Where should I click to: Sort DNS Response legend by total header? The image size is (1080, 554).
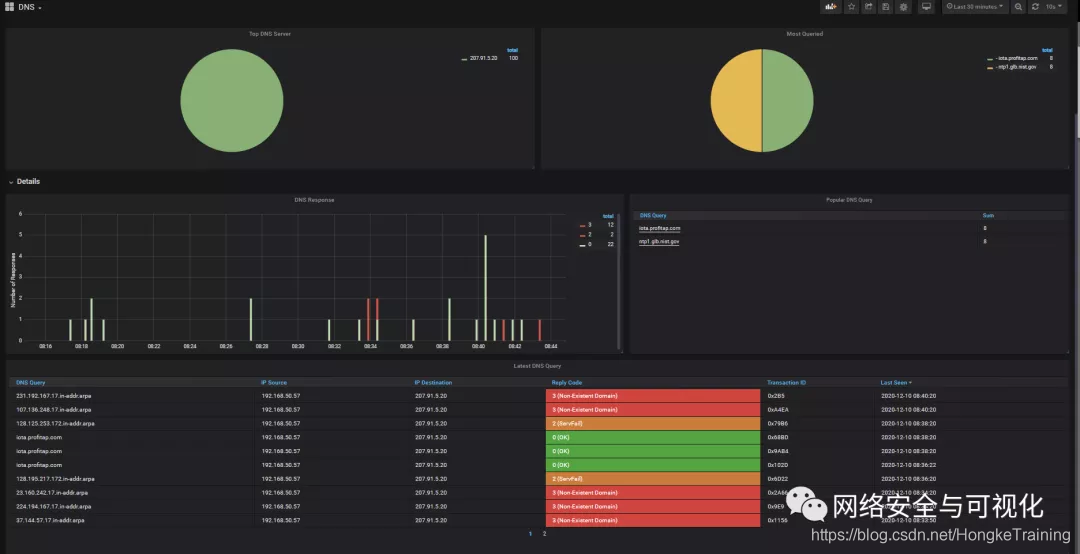(608, 216)
